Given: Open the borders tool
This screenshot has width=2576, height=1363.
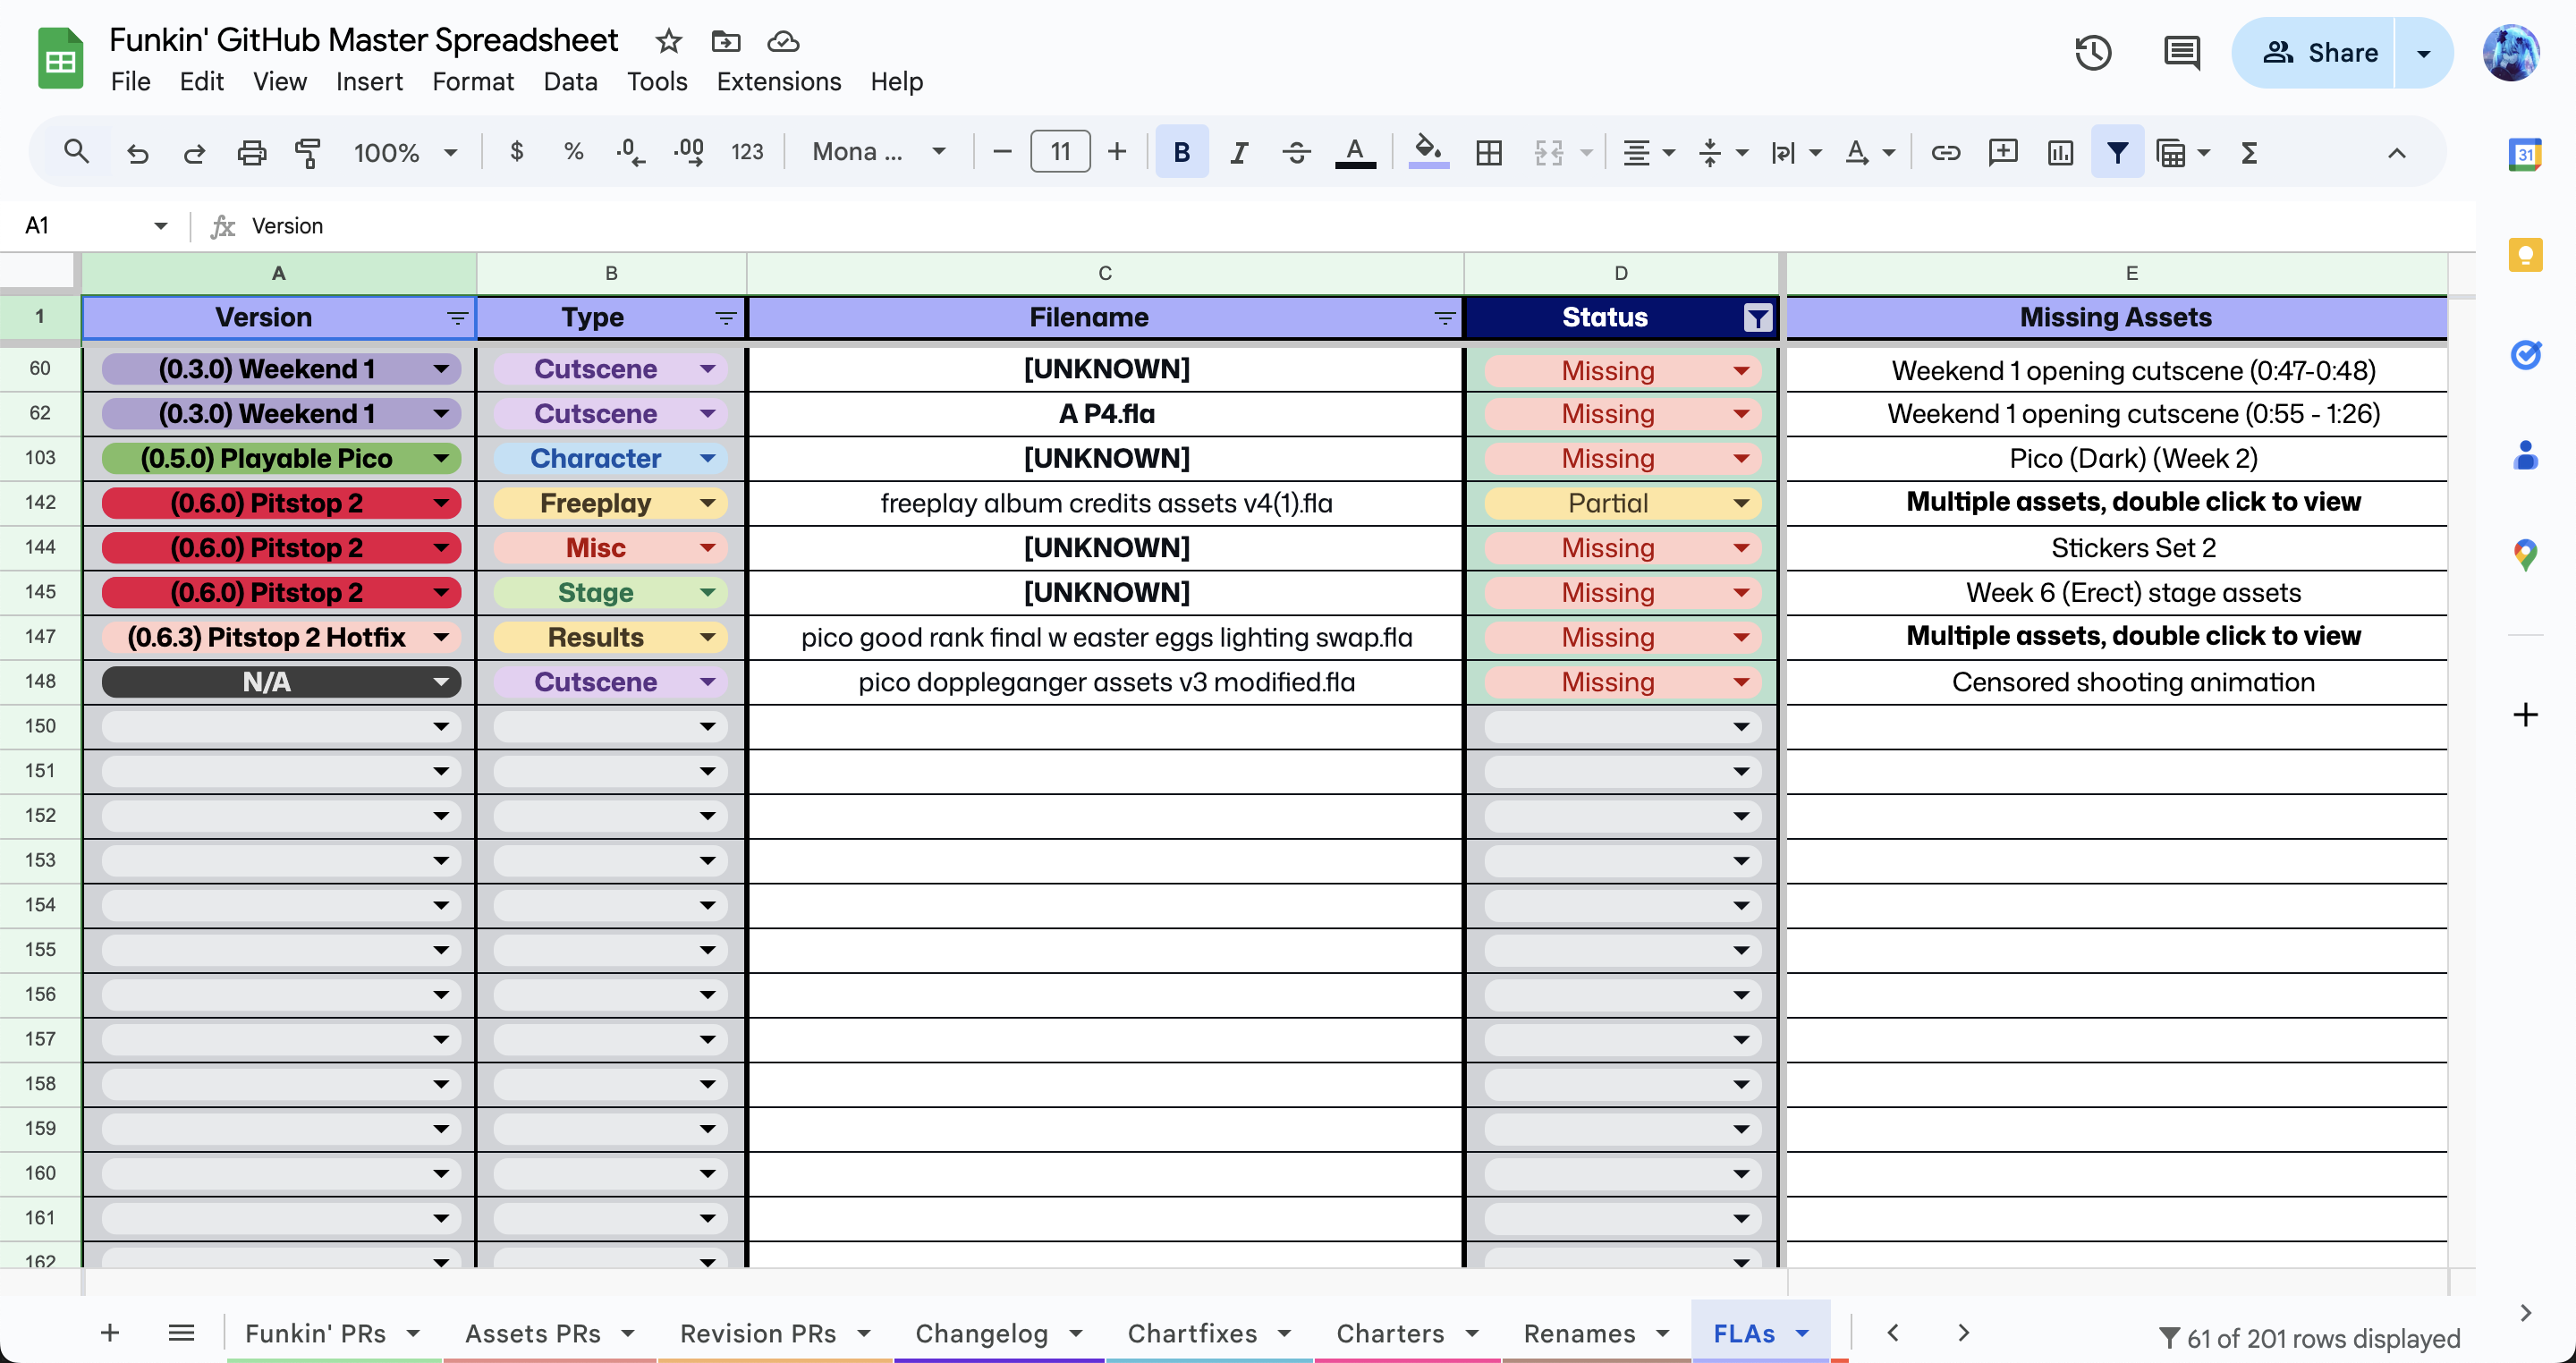Looking at the screenshot, I should point(1489,152).
